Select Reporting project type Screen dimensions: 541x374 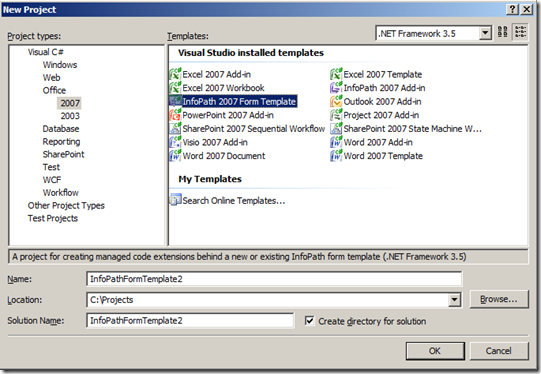tap(61, 141)
